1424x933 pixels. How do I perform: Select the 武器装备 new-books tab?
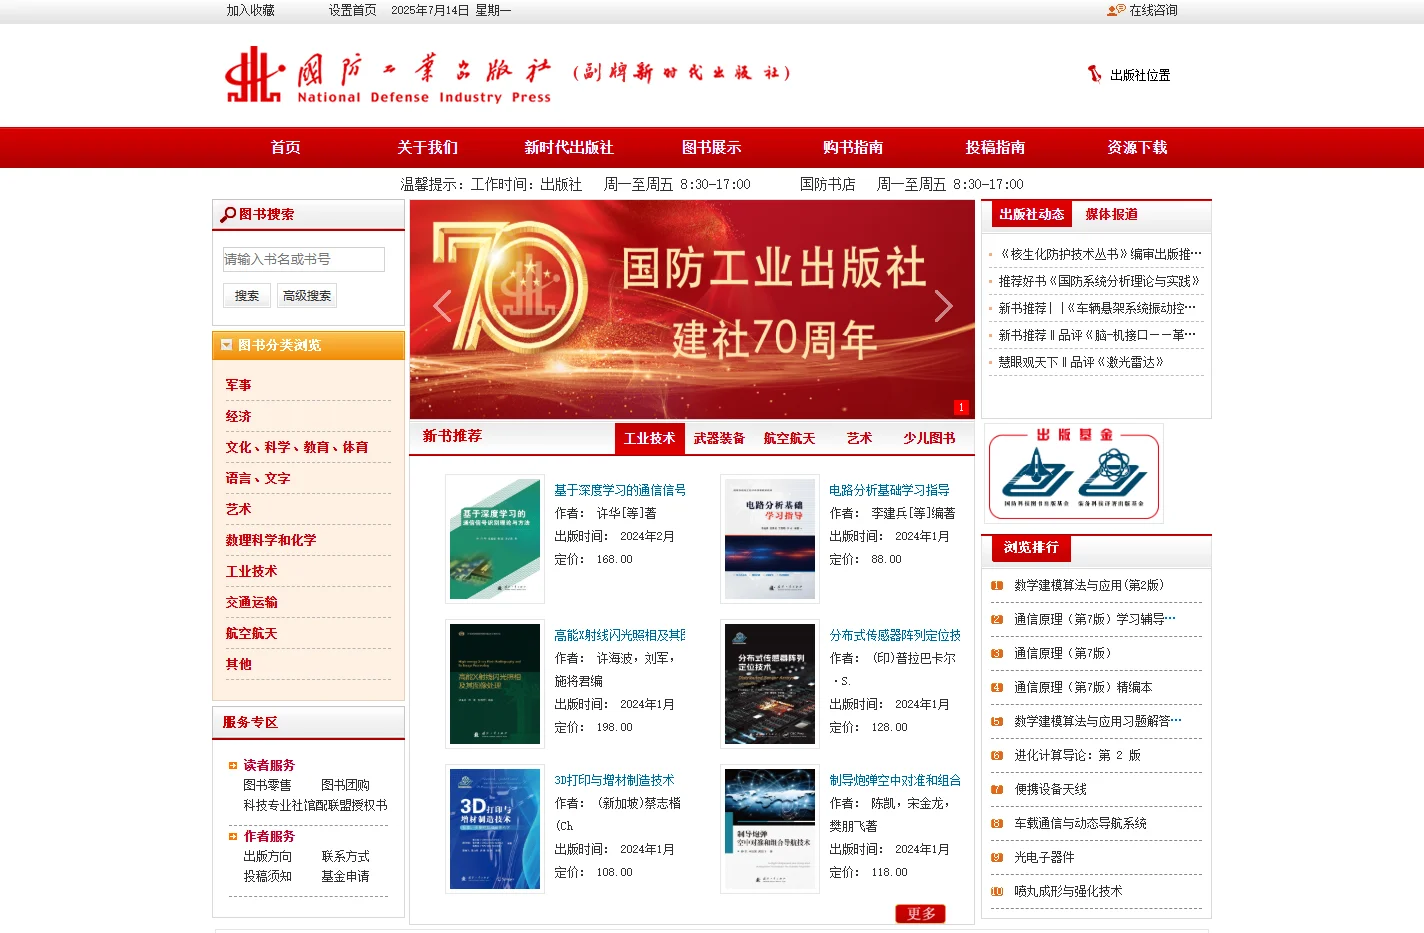(x=719, y=438)
